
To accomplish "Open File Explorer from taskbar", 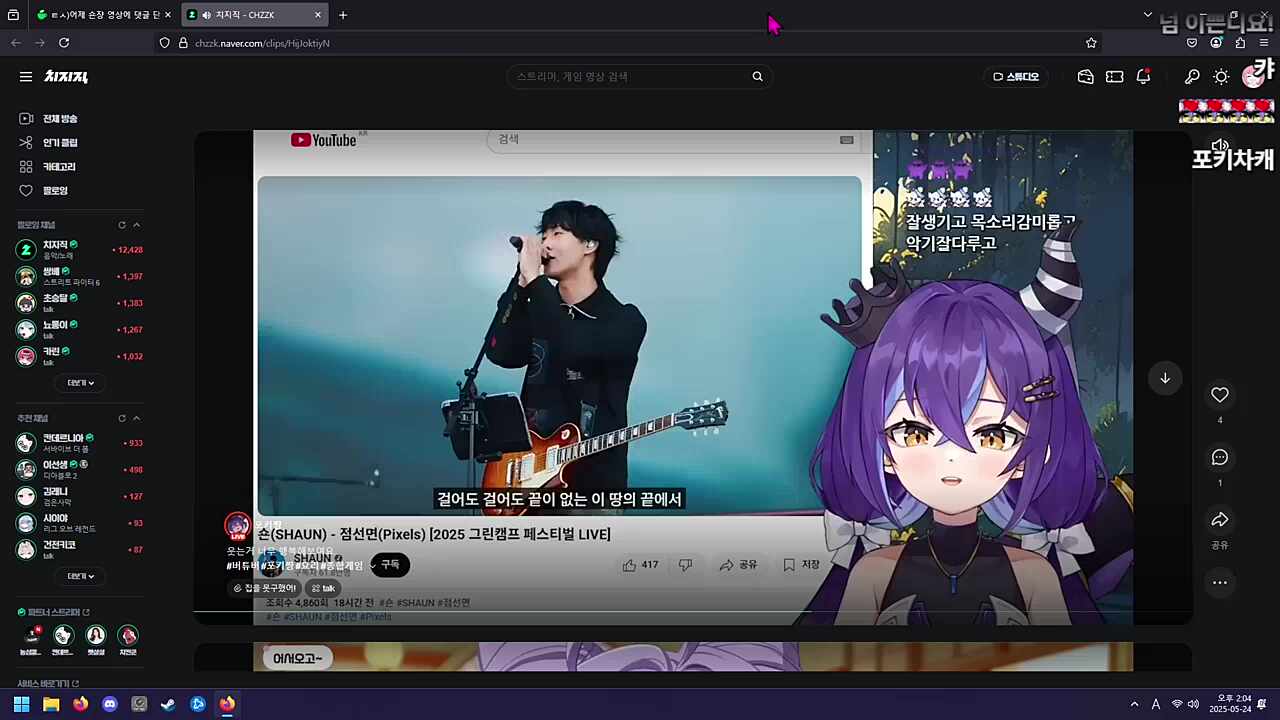I will tap(51, 704).
